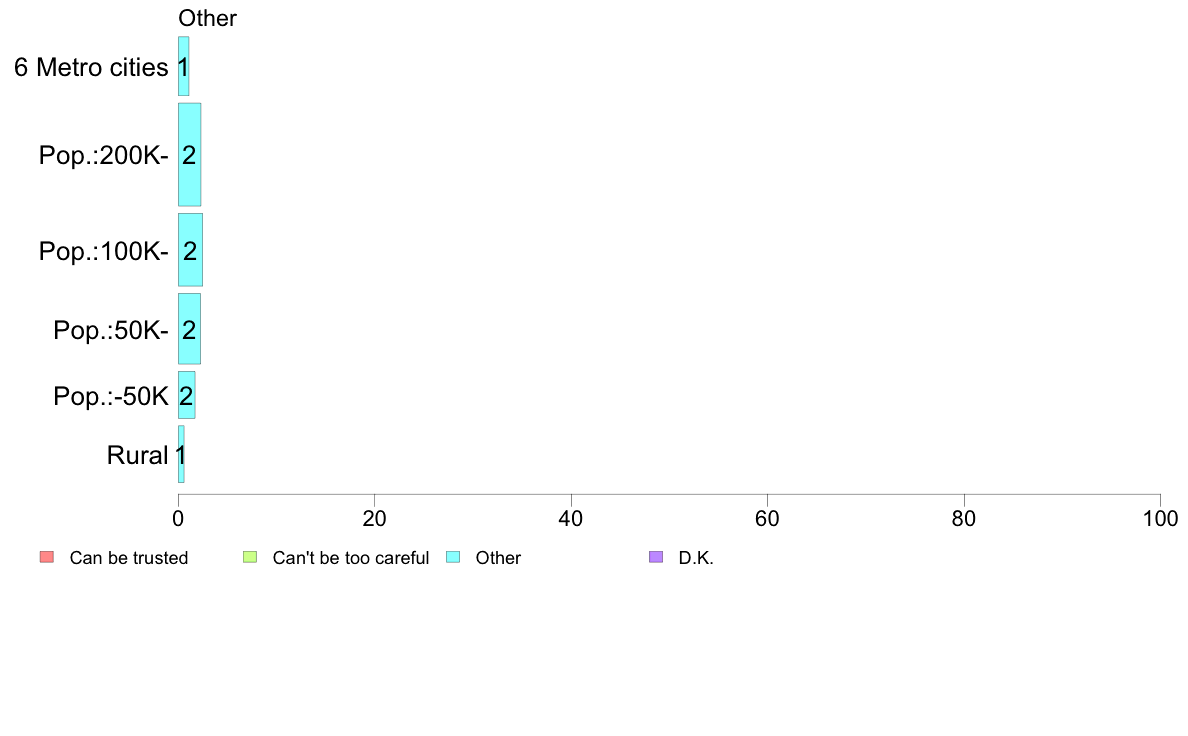Viewport: 1188px width, 736px height.
Task: Click the 6 Metro cities axis label
Action: click(91, 67)
